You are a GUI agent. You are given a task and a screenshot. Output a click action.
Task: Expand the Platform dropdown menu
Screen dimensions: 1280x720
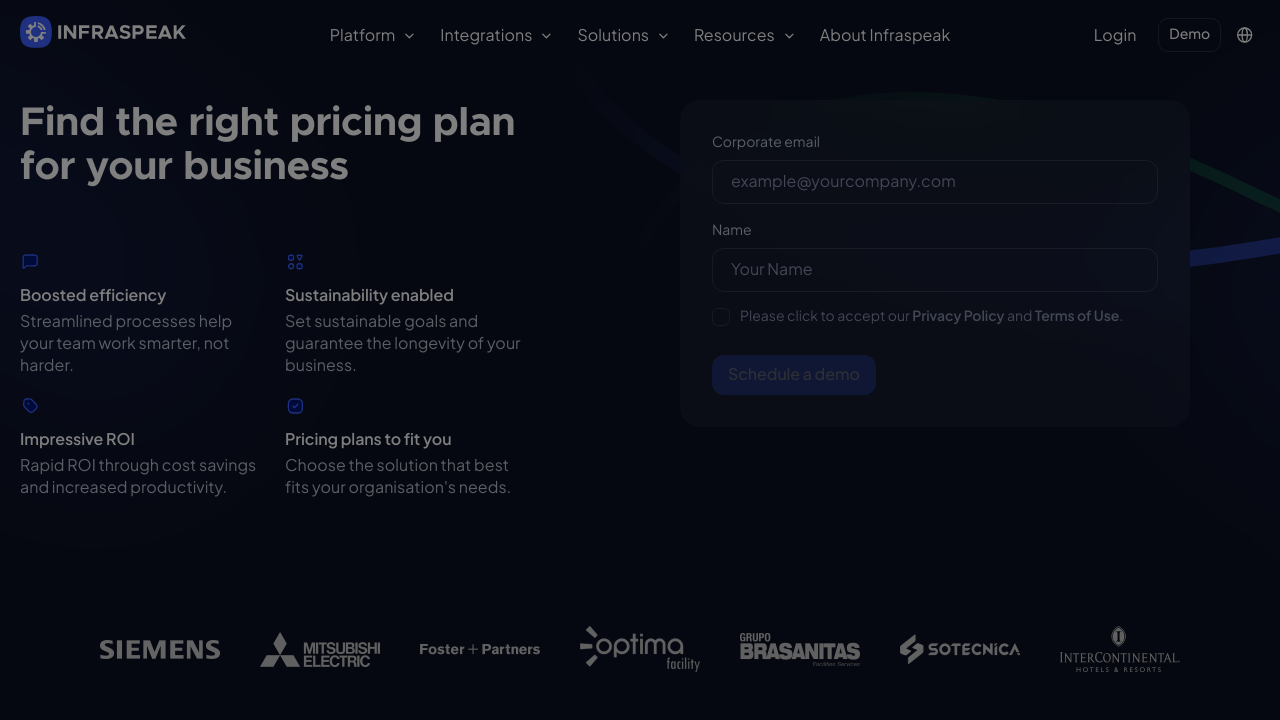point(371,36)
